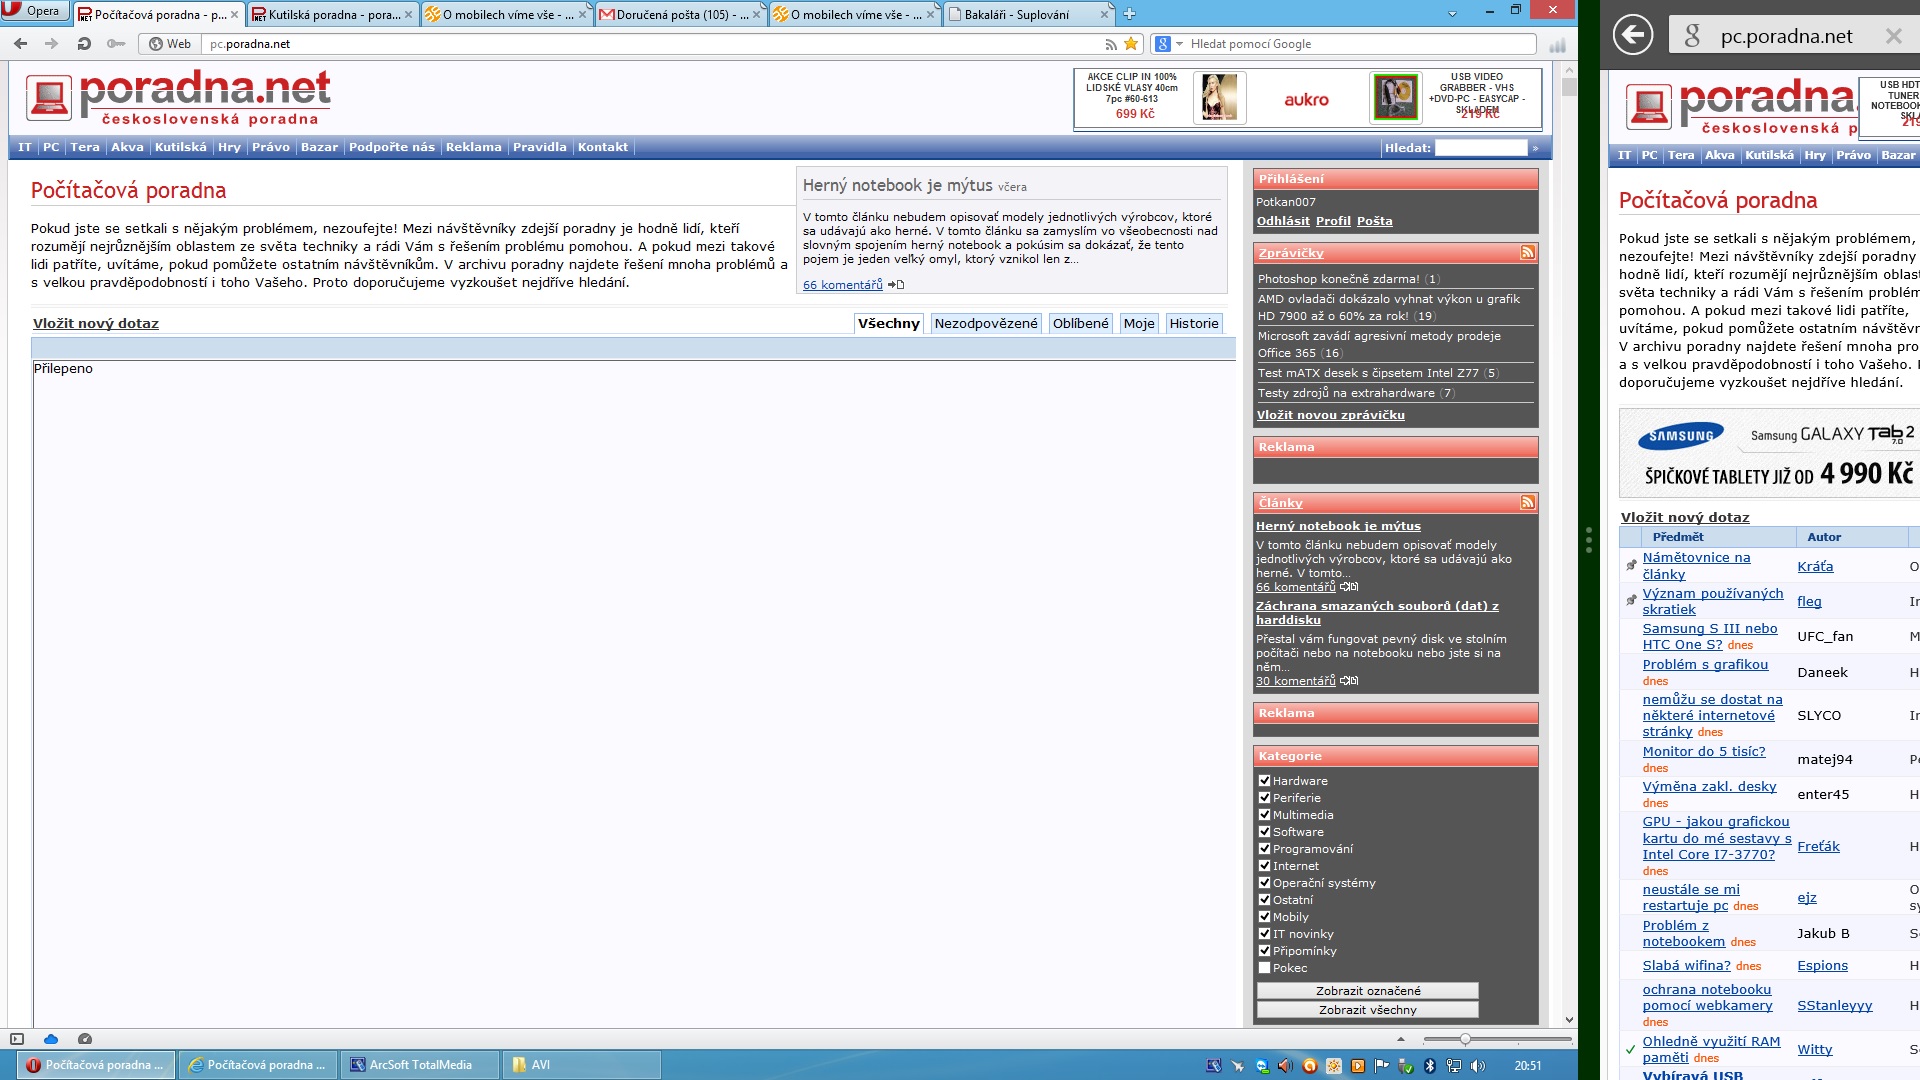Image resolution: width=1920 pixels, height=1080 pixels.
Task: Select the Nezodpovězené filter tab
Action: tap(985, 323)
